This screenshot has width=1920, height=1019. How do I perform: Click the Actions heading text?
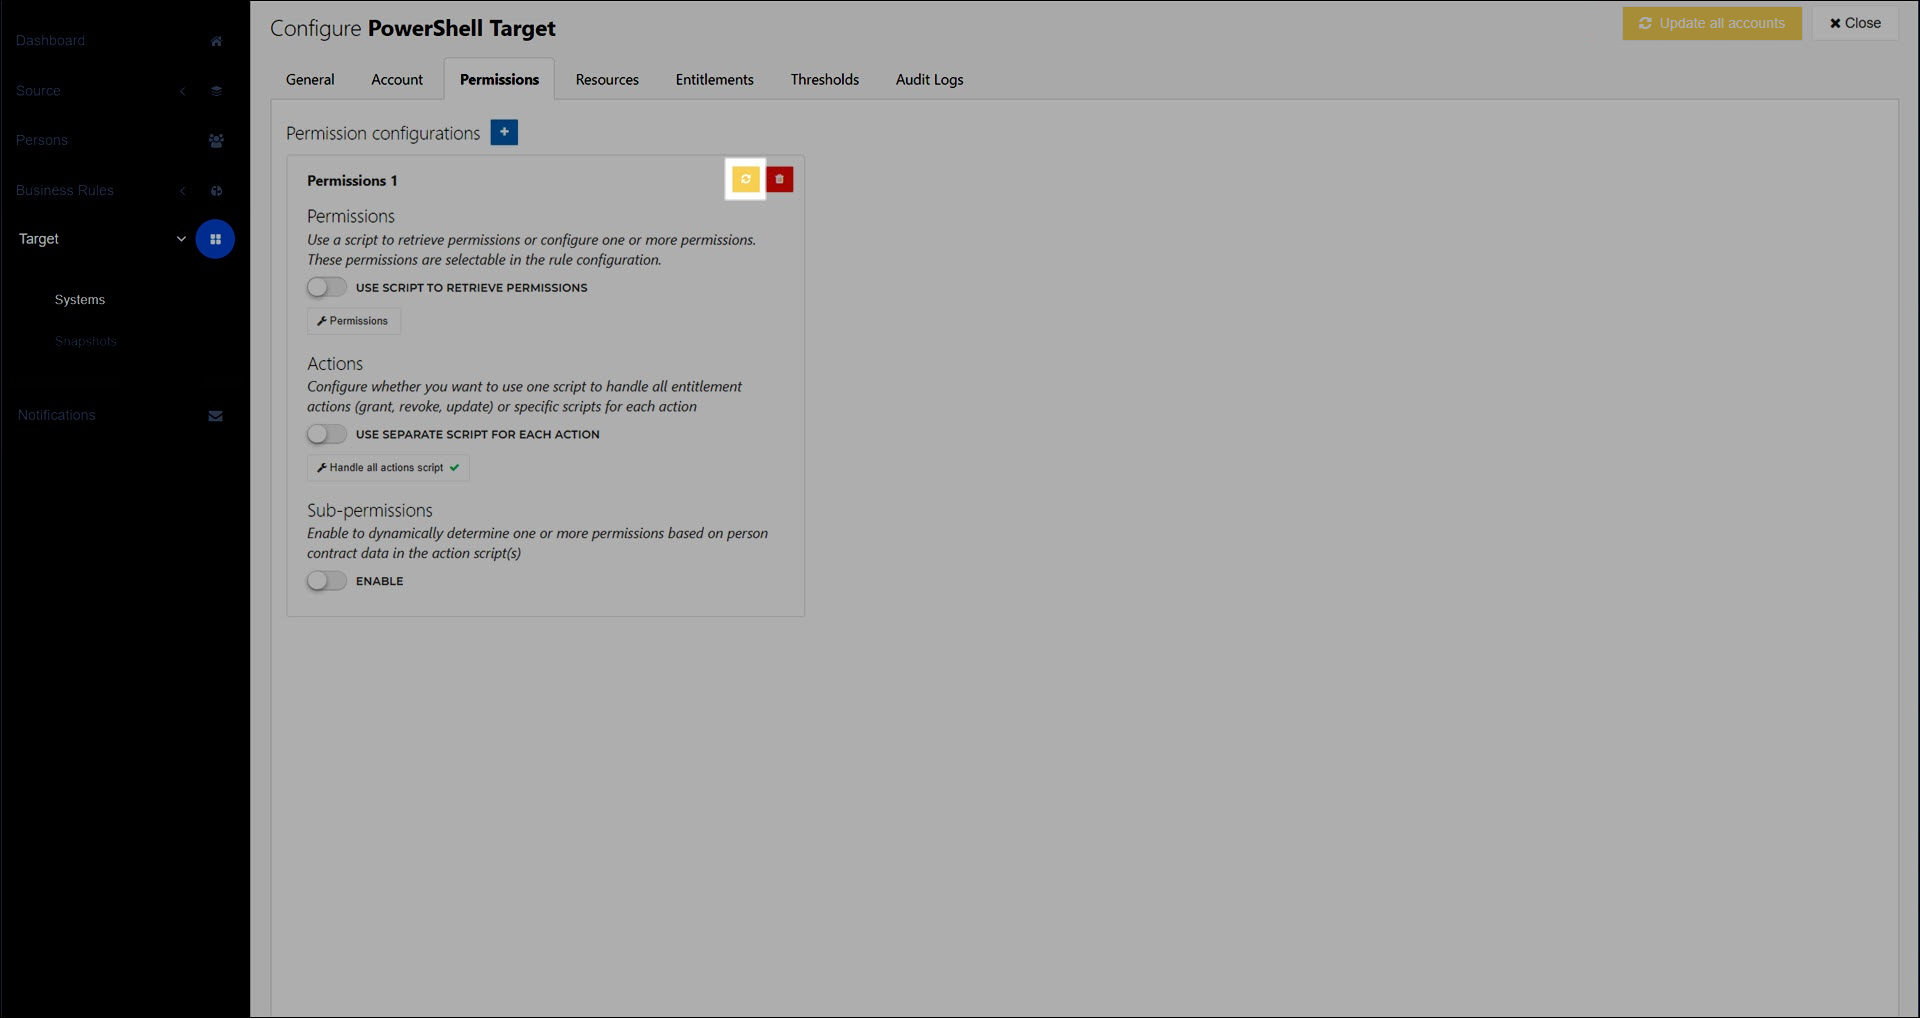[x=335, y=364]
